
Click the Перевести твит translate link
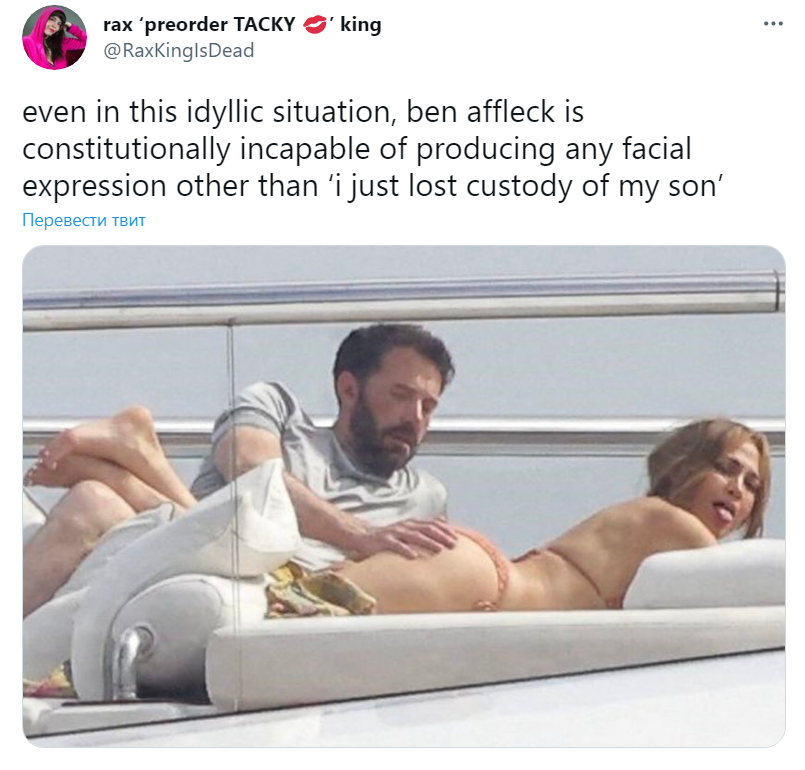pyautogui.click(x=84, y=220)
